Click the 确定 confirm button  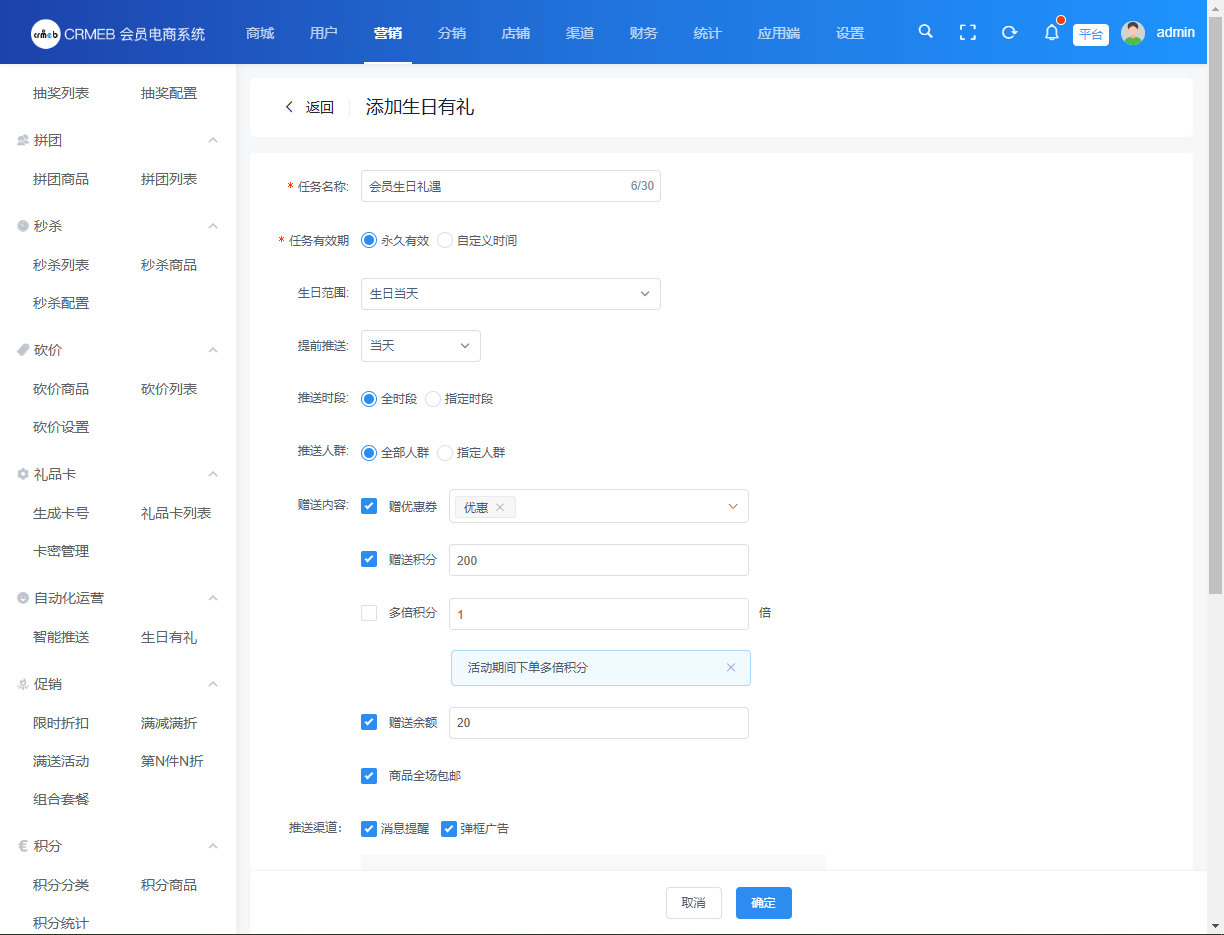pyautogui.click(x=763, y=903)
